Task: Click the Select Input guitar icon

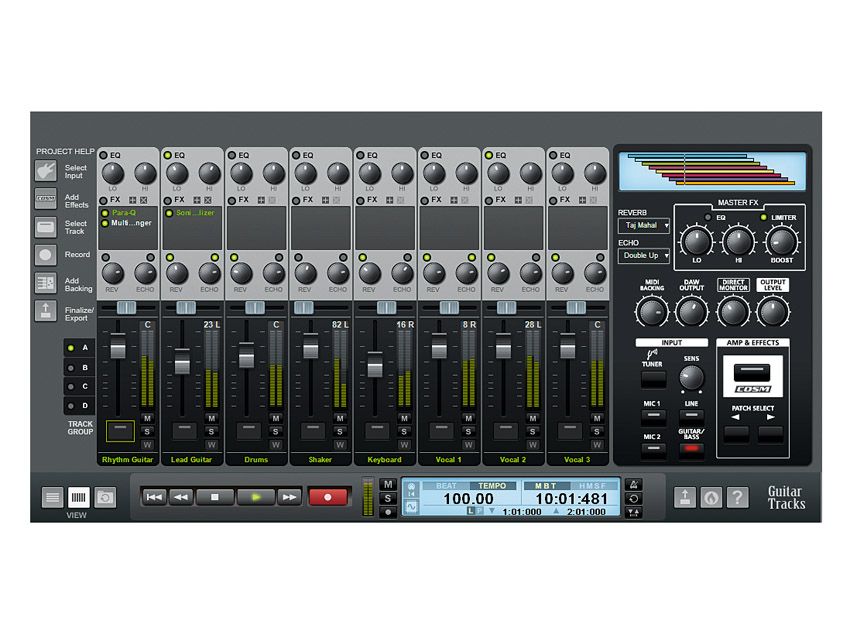Action: (46, 171)
